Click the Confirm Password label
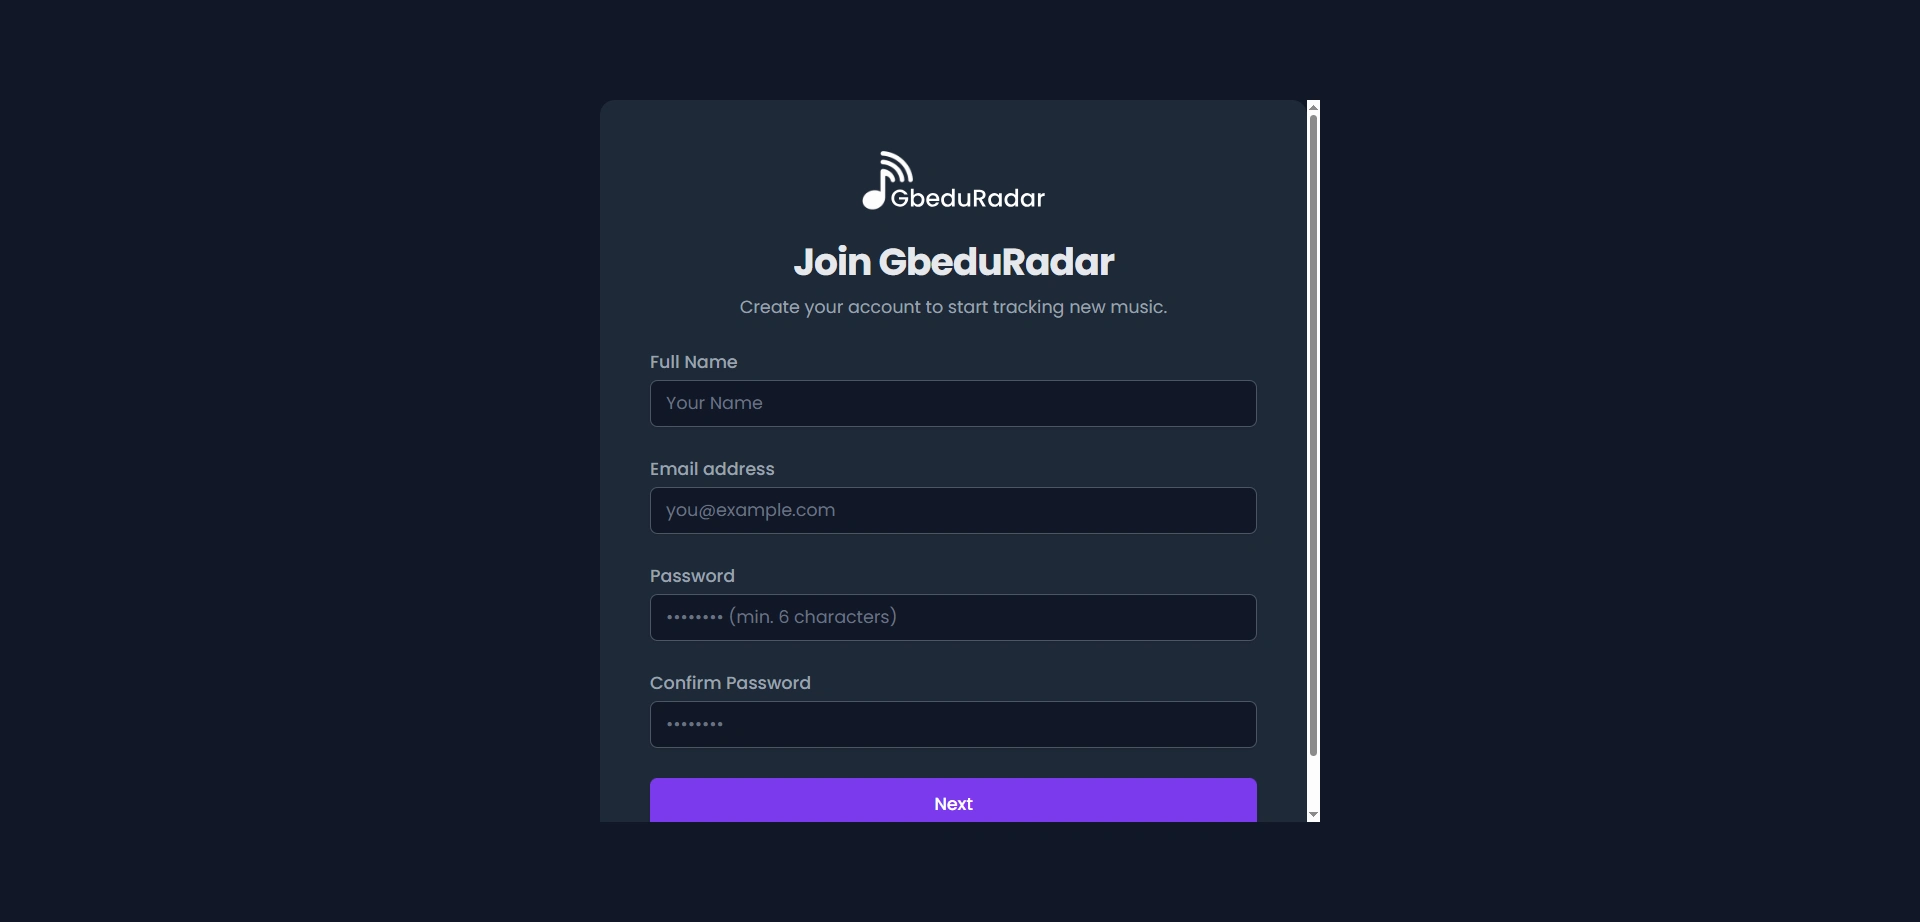1920x922 pixels. pyautogui.click(x=730, y=683)
